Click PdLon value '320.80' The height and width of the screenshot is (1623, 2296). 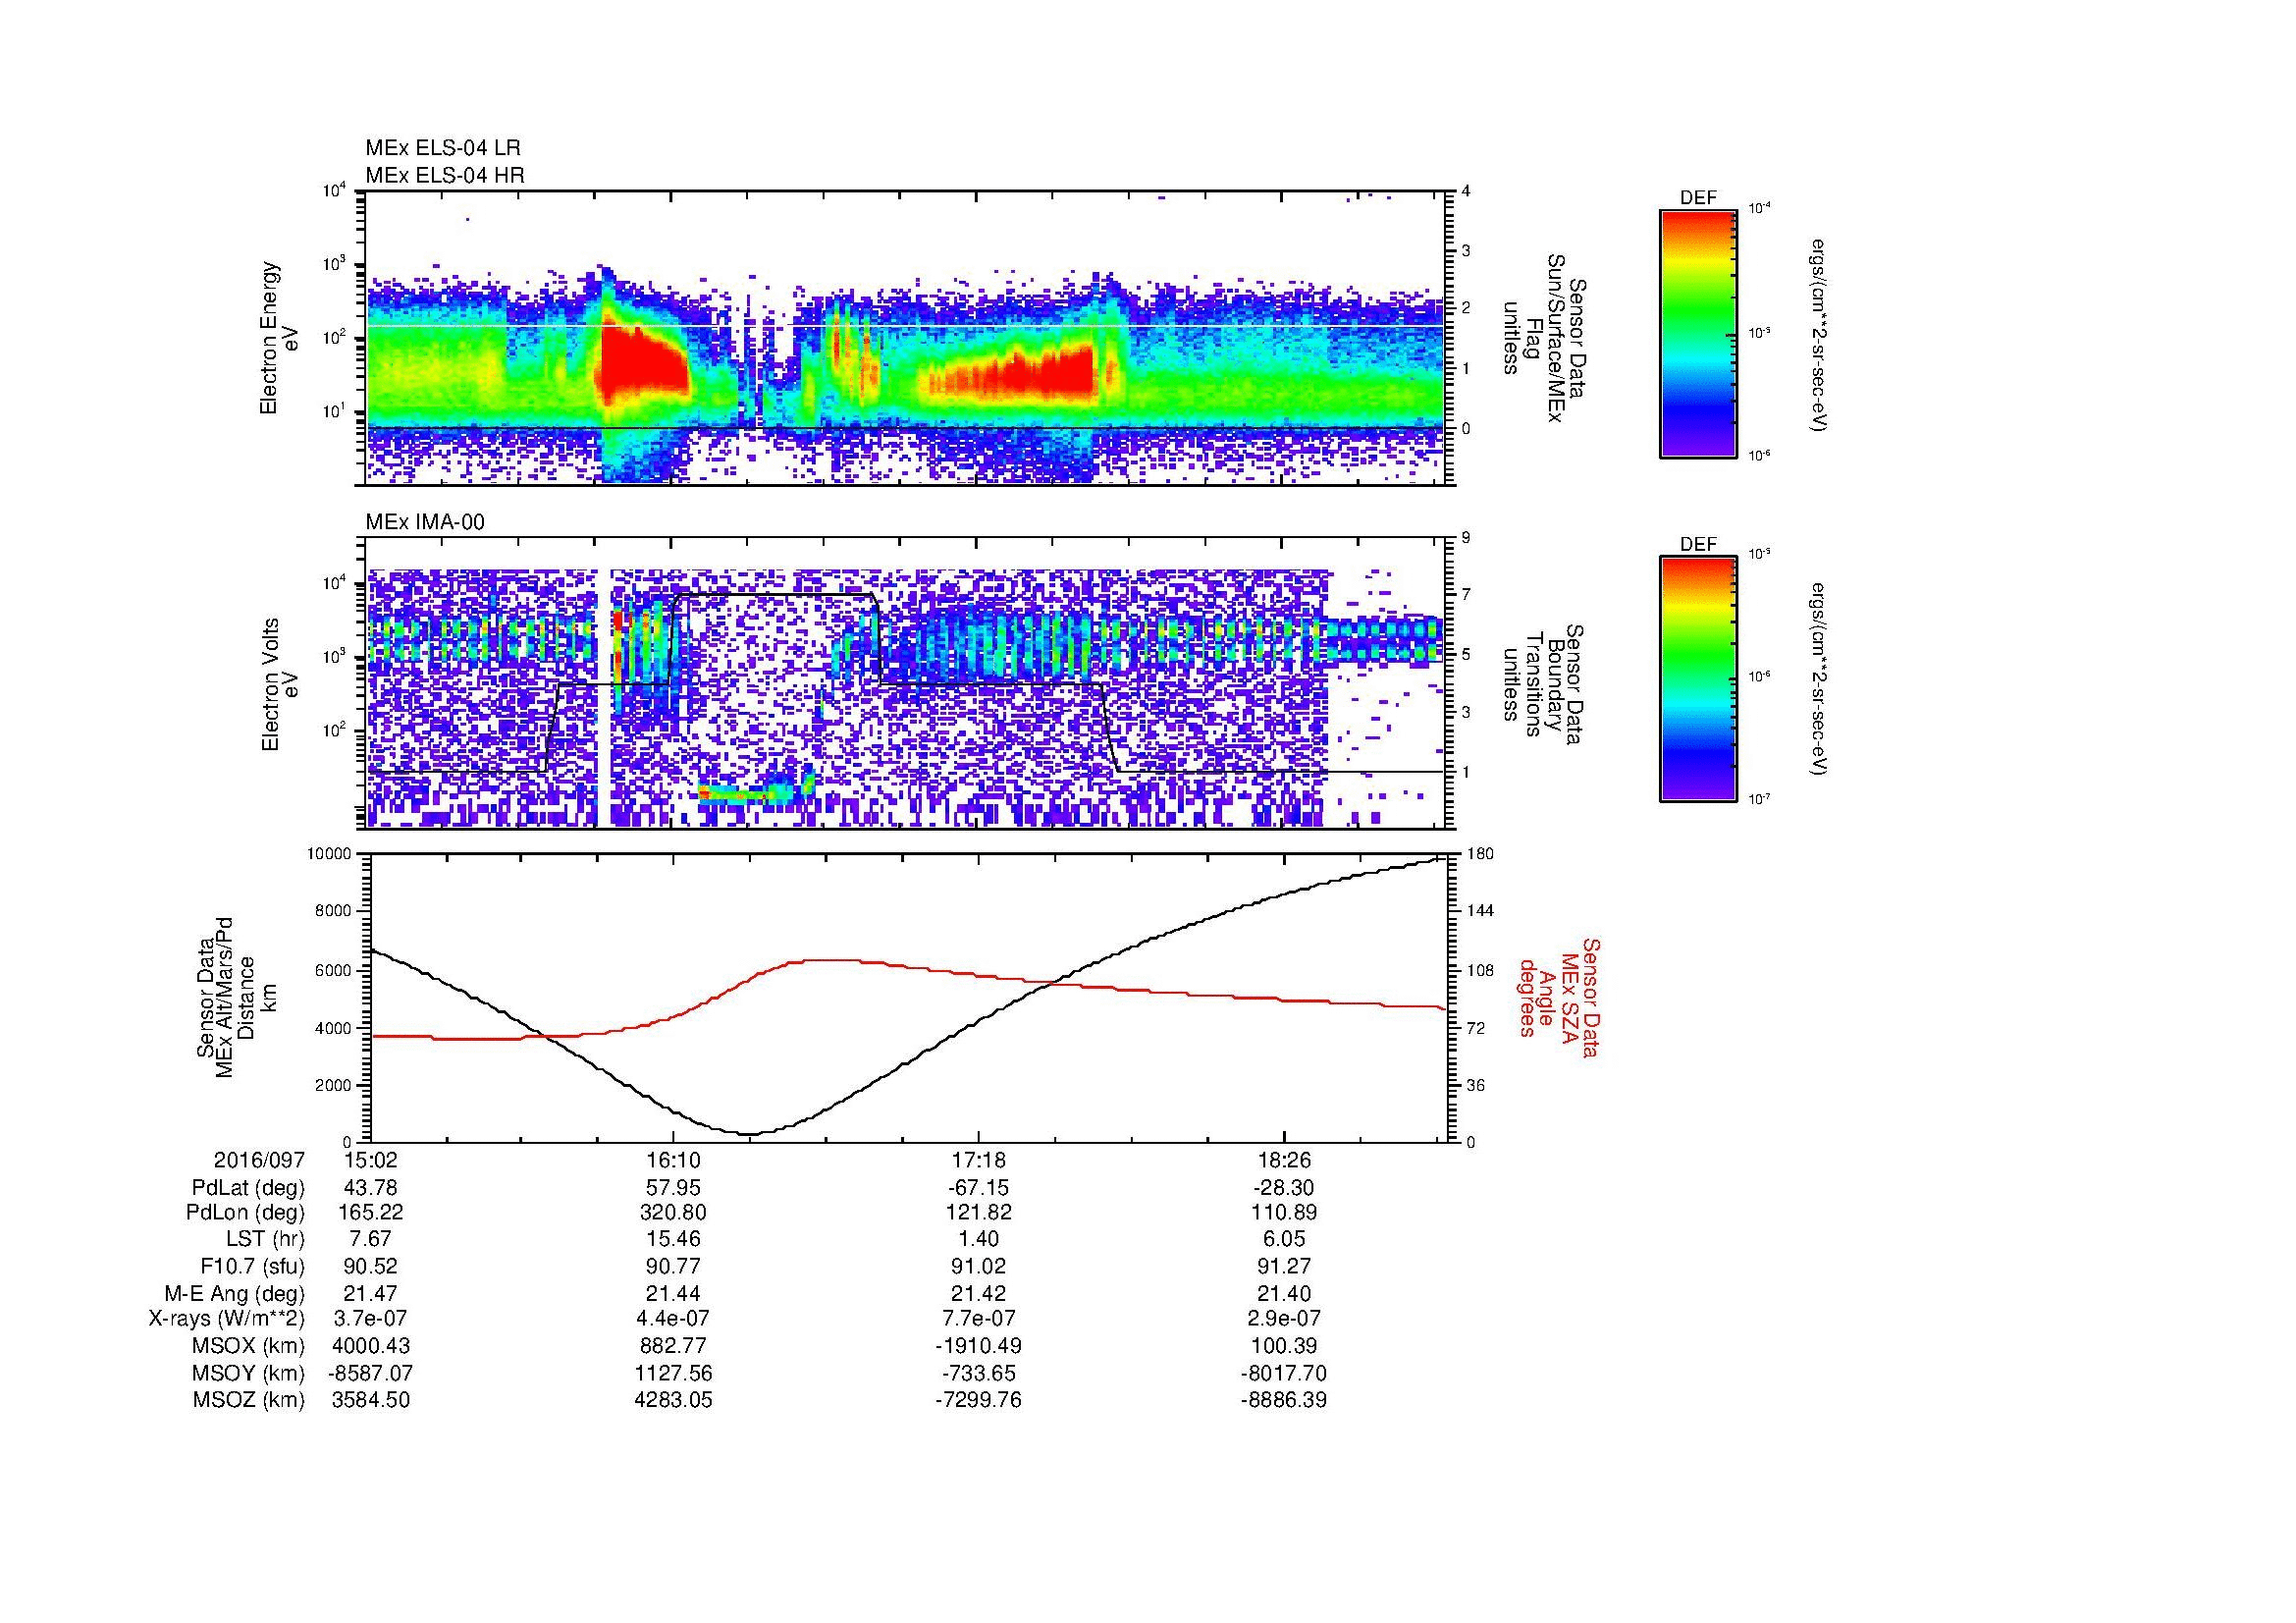tap(675, 1213)
